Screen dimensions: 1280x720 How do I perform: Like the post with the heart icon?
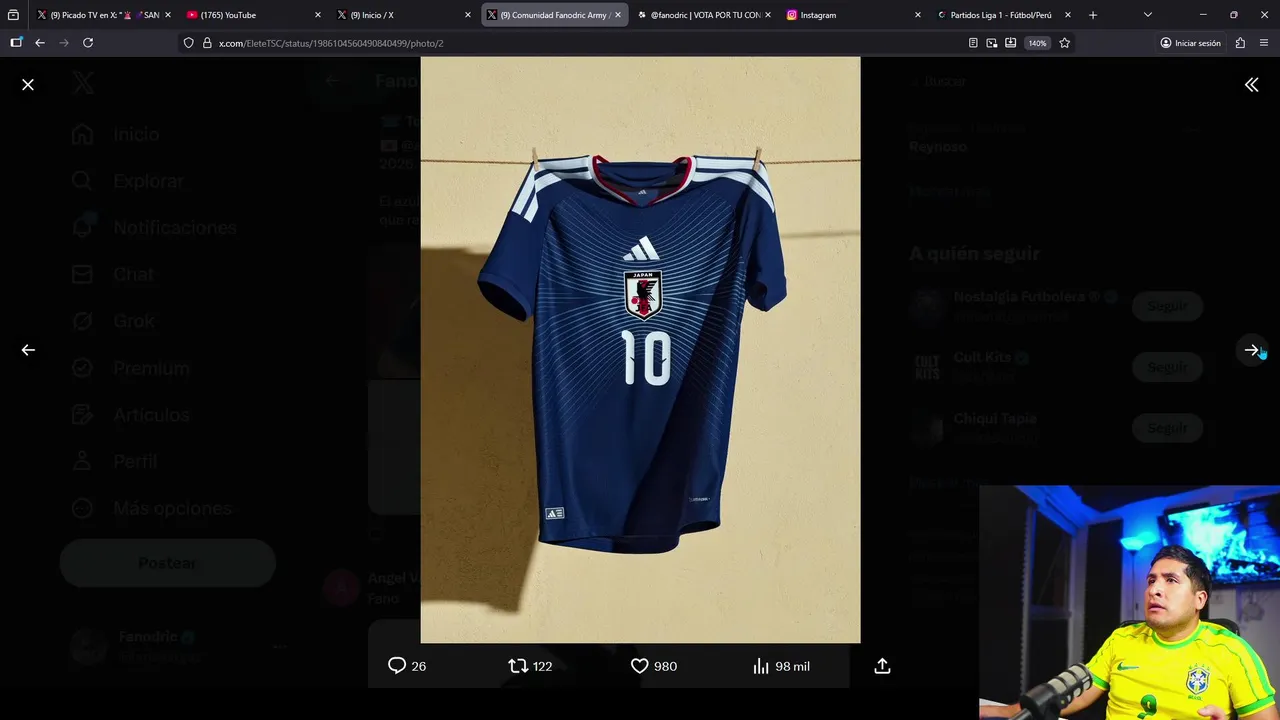pyautogui.click(x=653, y=666)
